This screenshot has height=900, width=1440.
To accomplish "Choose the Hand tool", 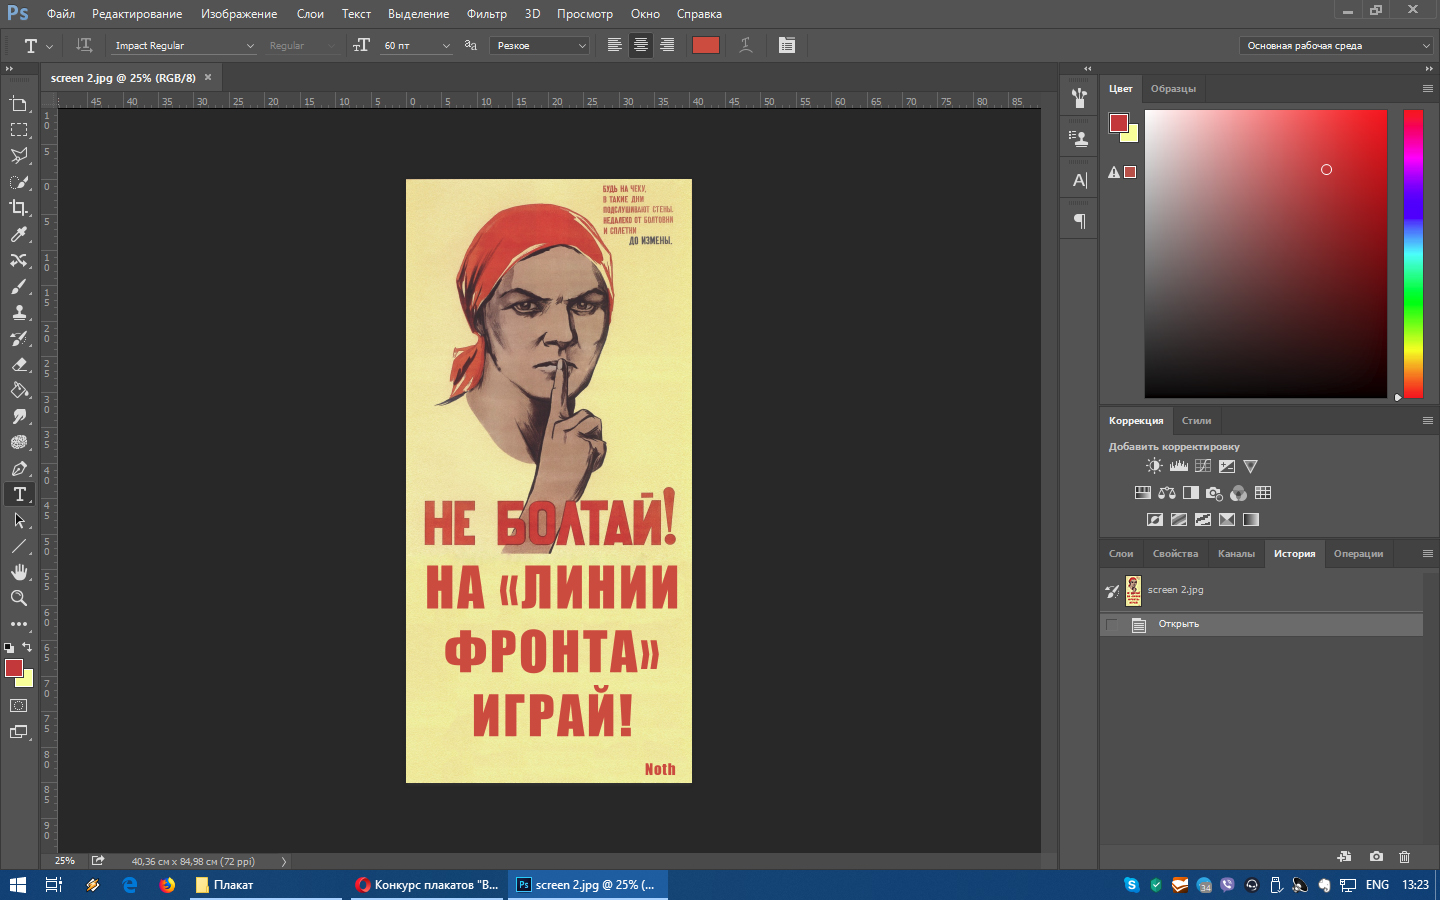I will (x=19, y=572).
